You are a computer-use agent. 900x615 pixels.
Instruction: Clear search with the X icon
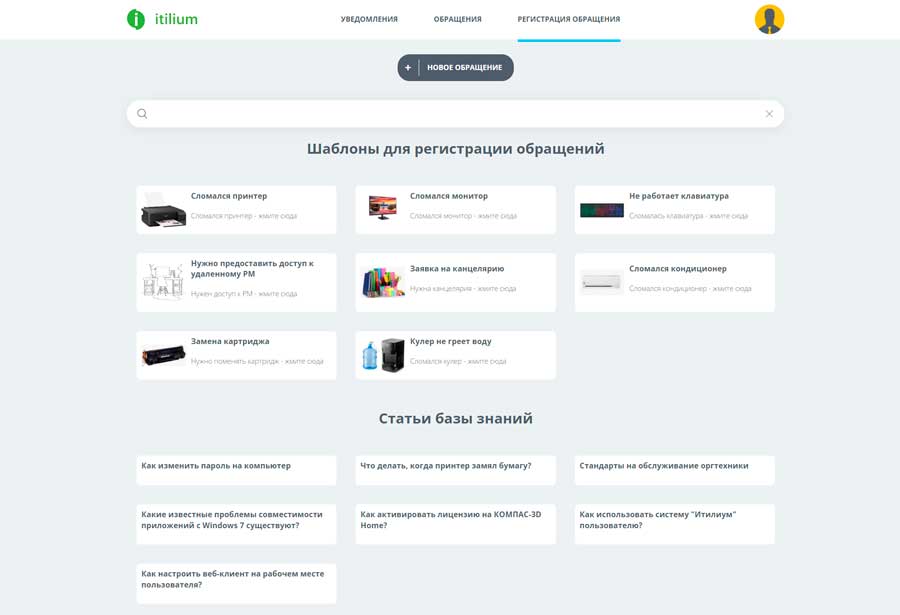click(769, 114)
